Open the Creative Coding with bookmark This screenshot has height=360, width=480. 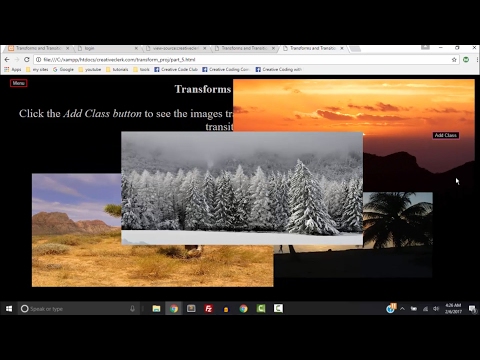279,69
